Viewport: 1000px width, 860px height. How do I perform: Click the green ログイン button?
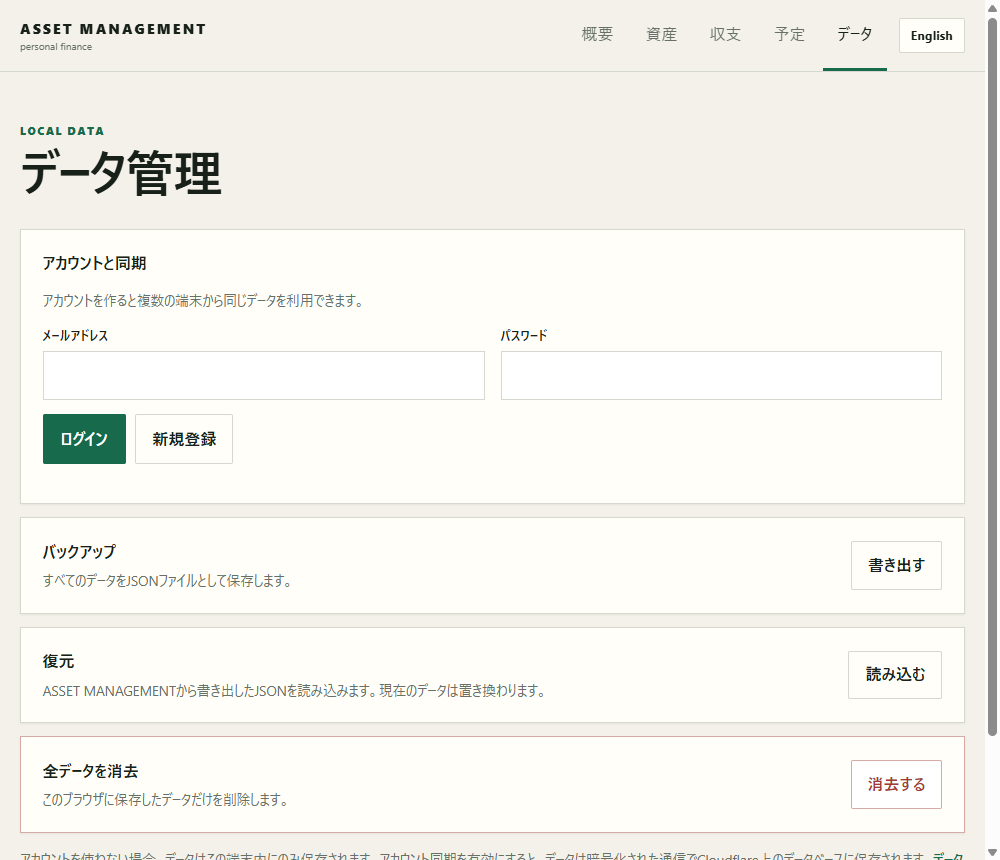[84, 439]
